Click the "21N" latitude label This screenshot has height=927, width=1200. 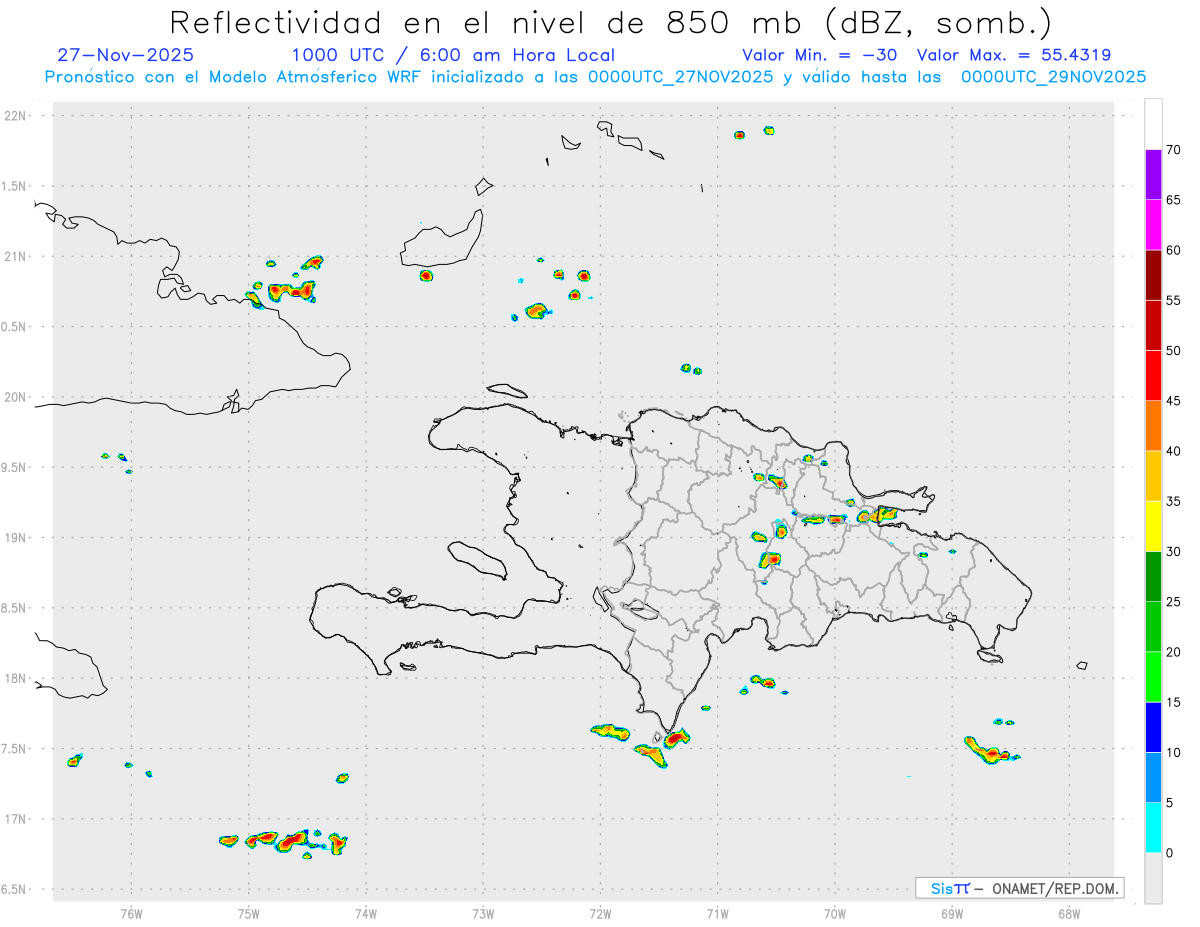(x=17, y=256)
